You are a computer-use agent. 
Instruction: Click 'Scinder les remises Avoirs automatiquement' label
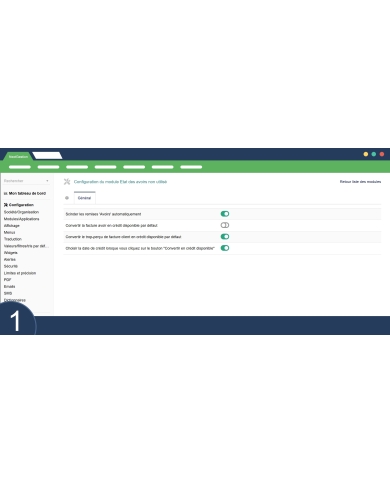103,214
